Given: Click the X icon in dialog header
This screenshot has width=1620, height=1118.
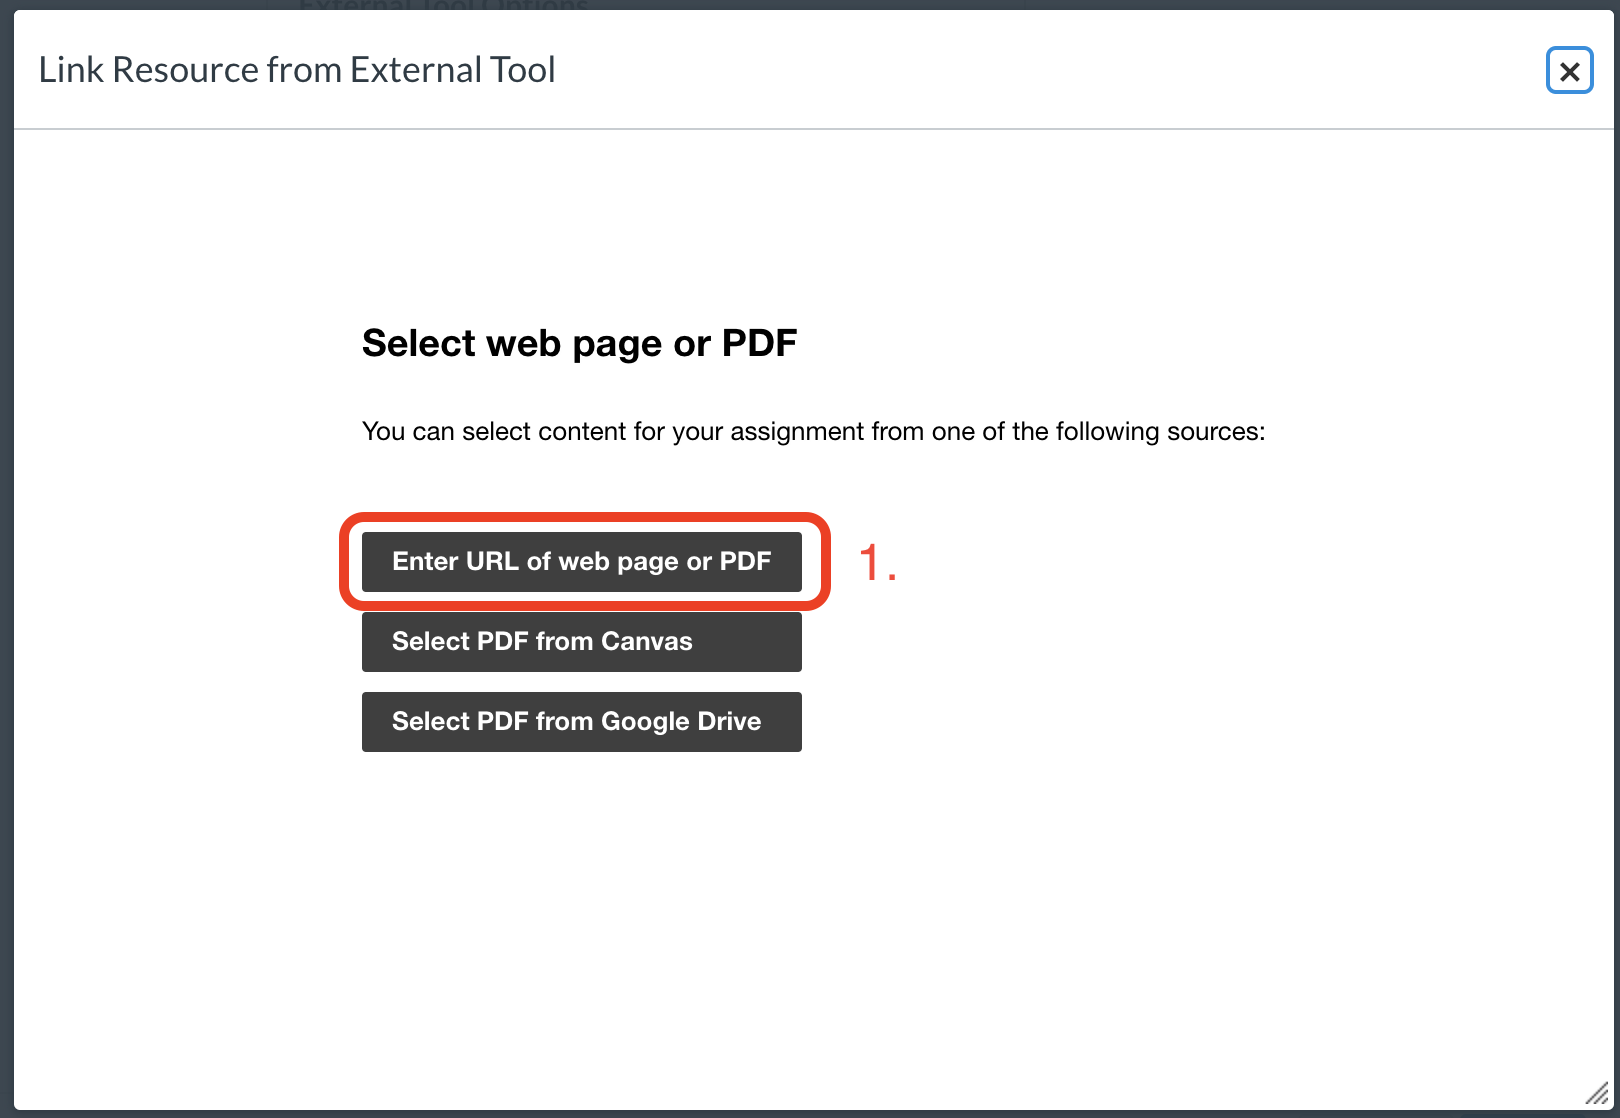Looking at the screenshot, I should (x=1569, y=71).
